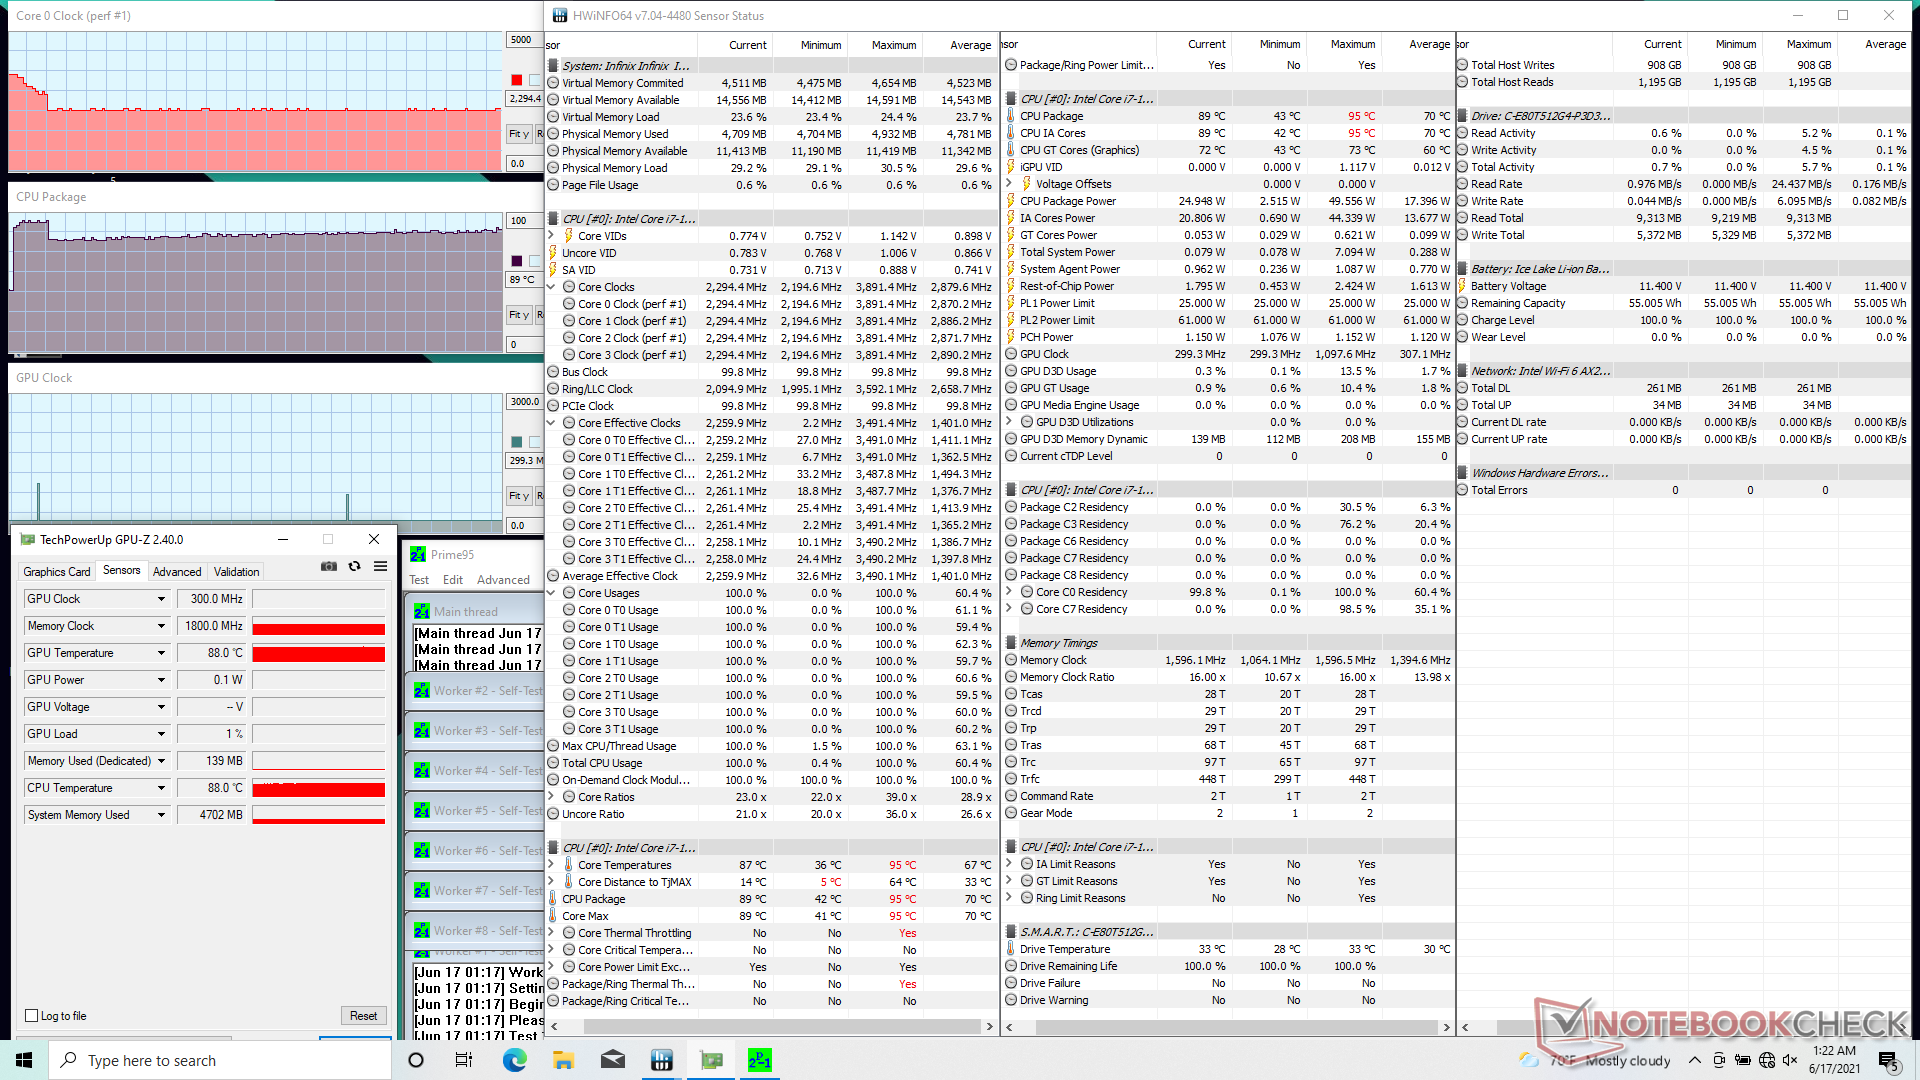
Task: Enable the Log to file checkbox
Action: tap(32, 1016)
